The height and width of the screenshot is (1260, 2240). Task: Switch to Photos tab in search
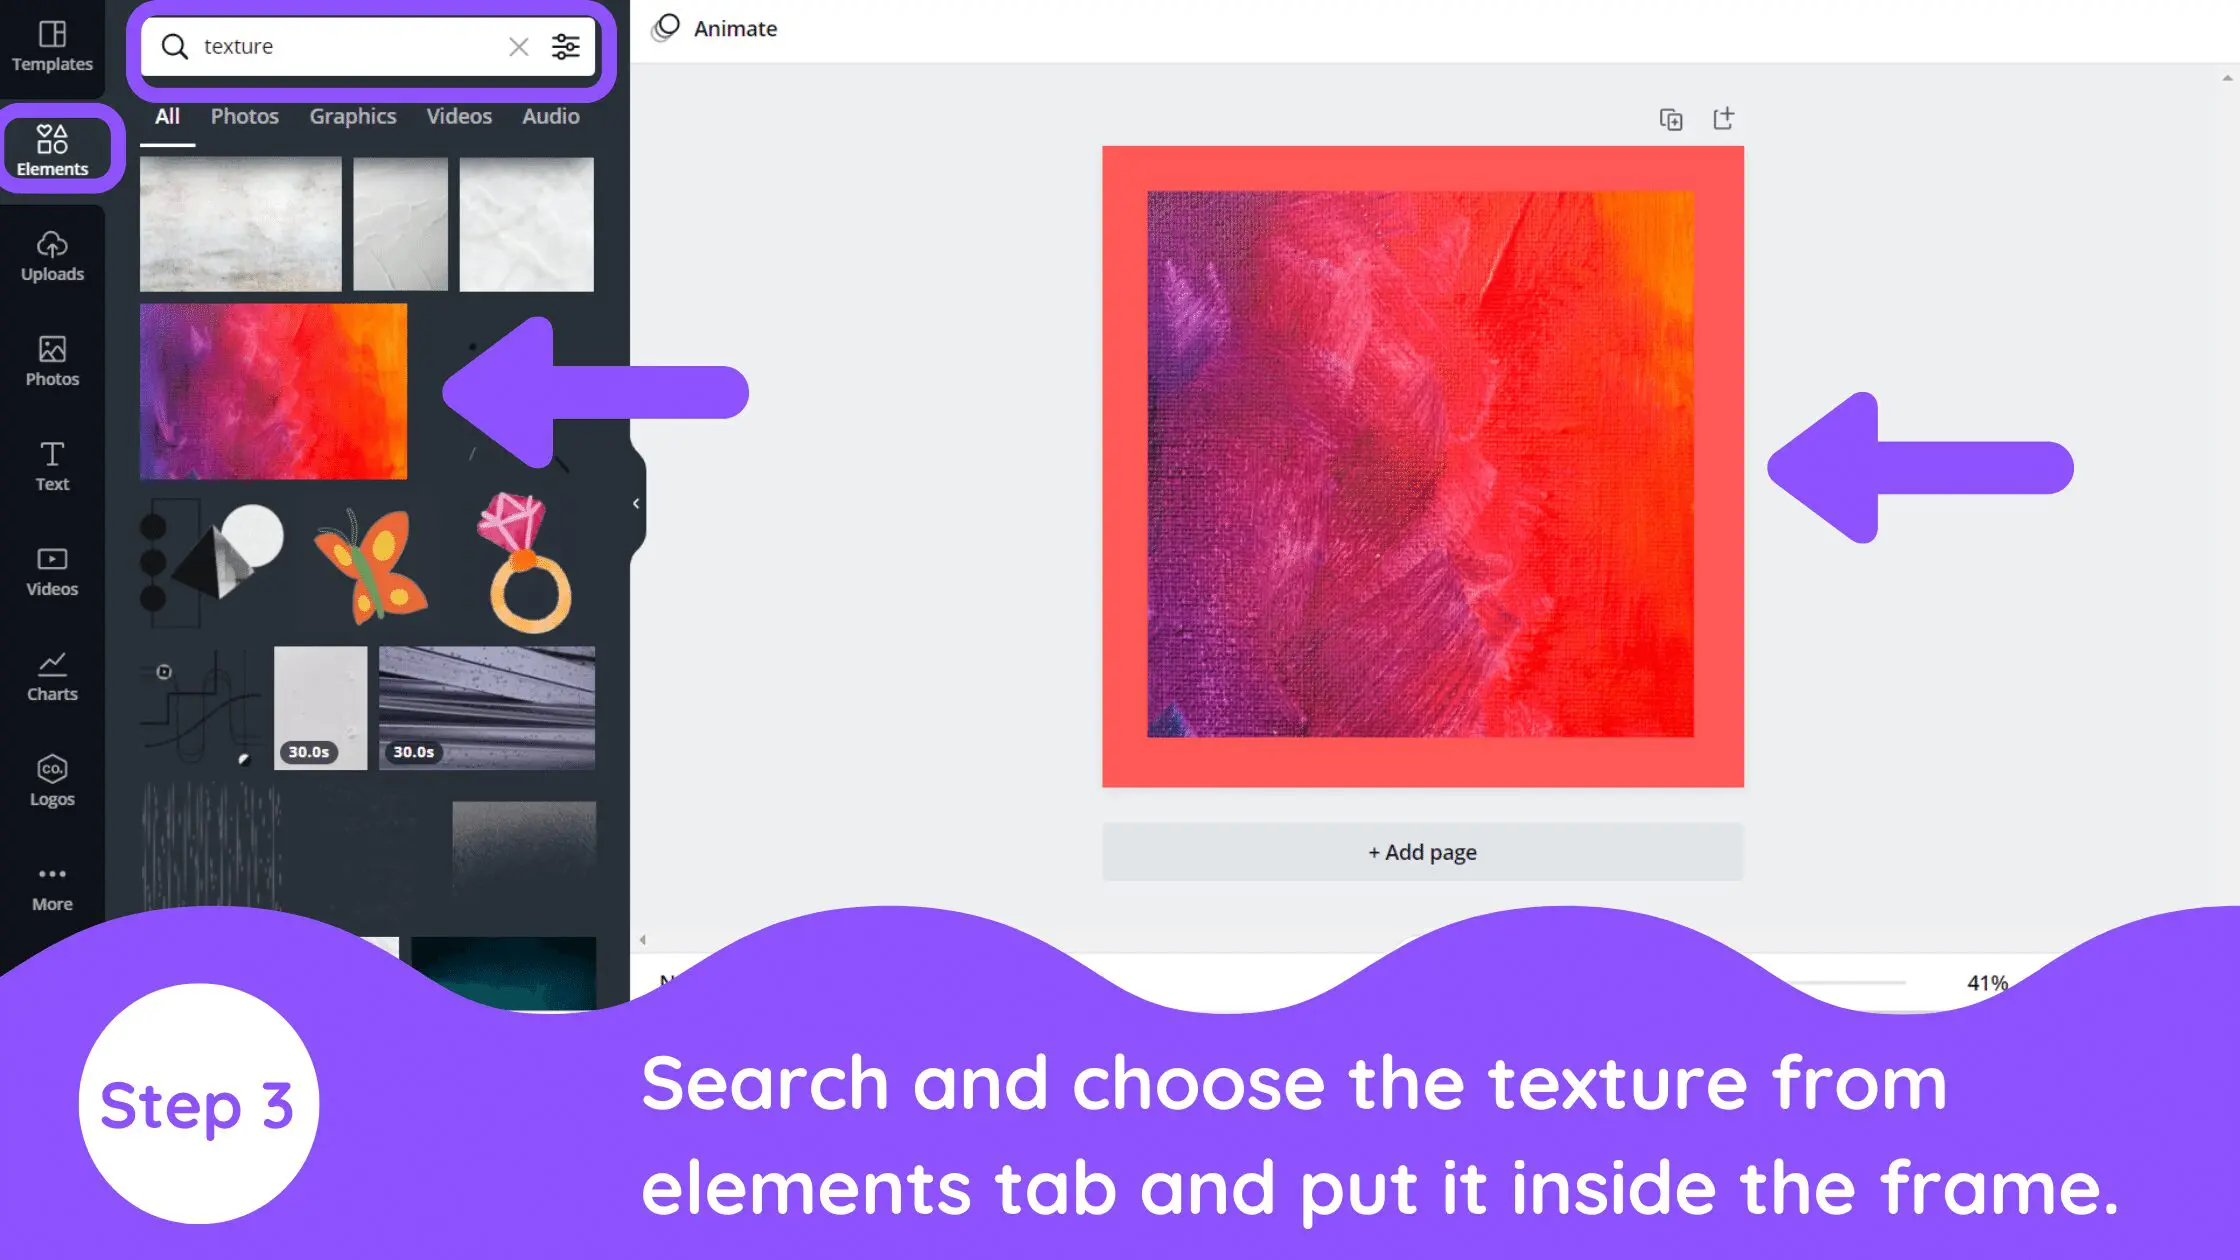coord(243,115)
